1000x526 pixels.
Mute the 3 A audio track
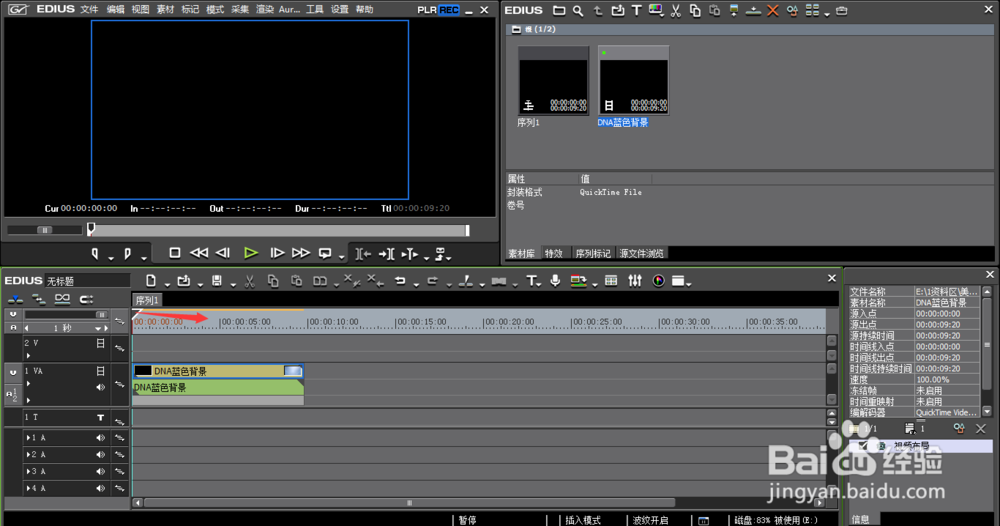coord(100,471)
